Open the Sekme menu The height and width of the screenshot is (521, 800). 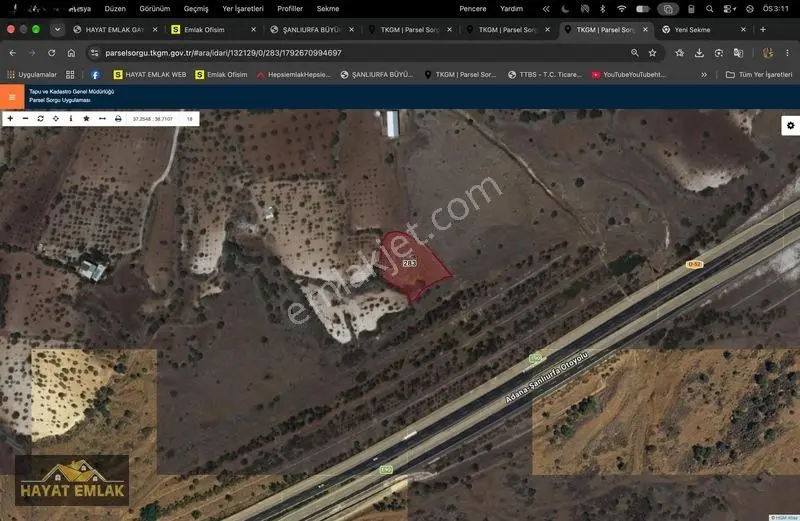pyautogui.click(x=328, y=9)
